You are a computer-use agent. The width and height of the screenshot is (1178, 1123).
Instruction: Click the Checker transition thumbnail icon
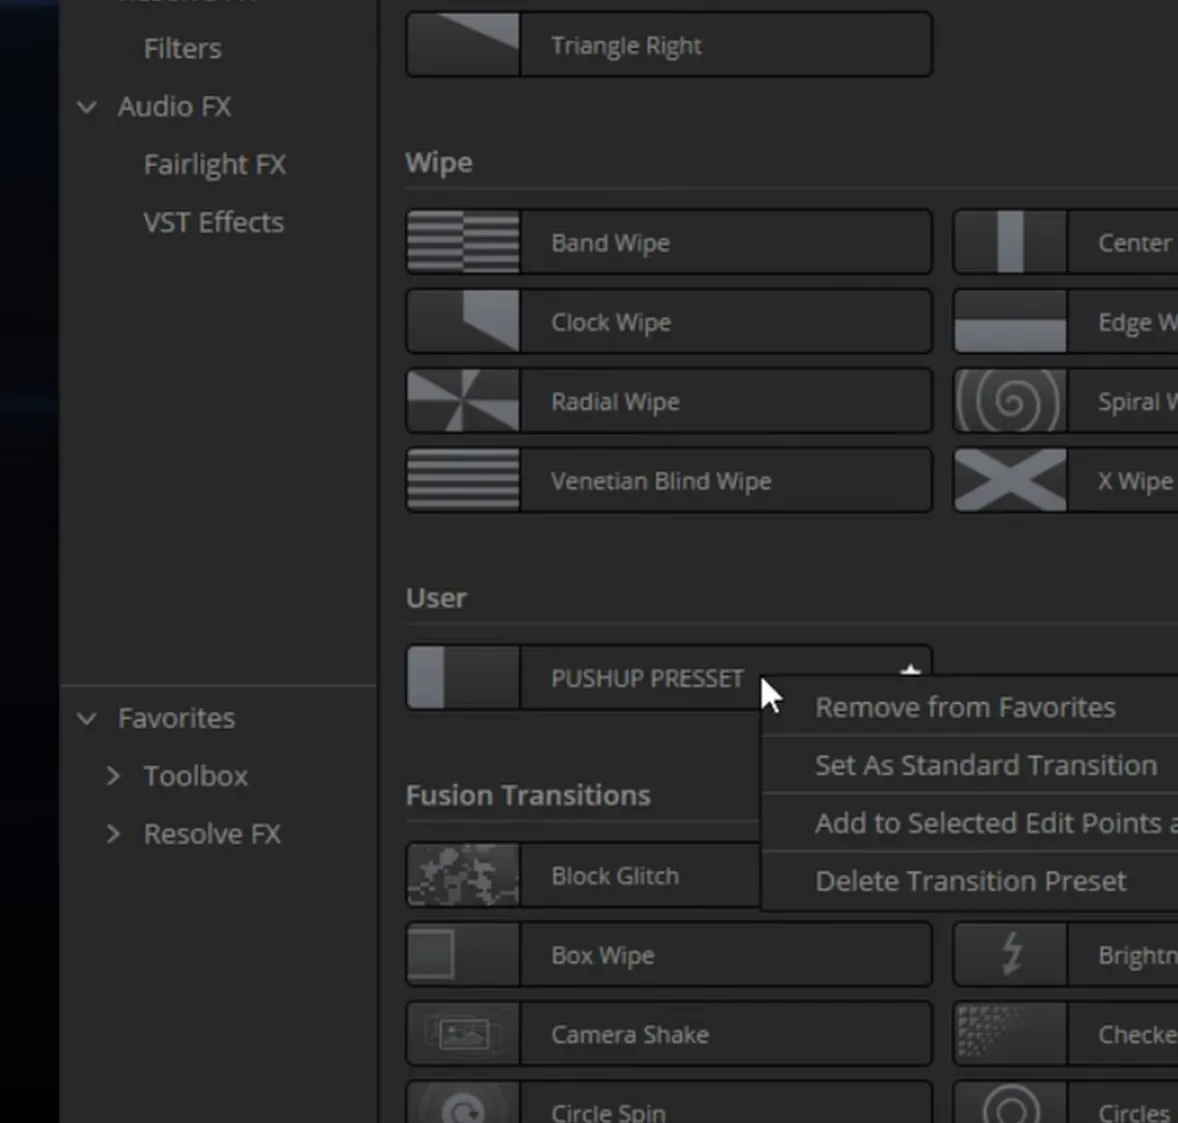pos(1010,1034)
